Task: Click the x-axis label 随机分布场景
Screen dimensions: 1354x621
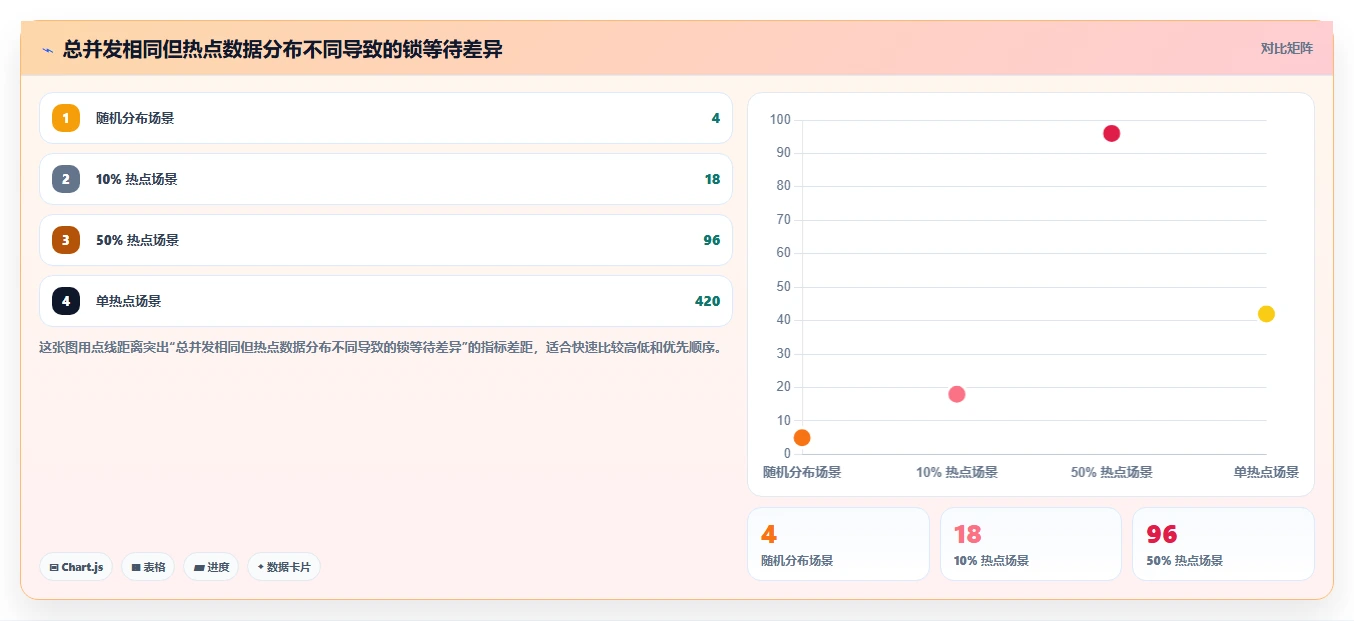Action: point(802,472)
